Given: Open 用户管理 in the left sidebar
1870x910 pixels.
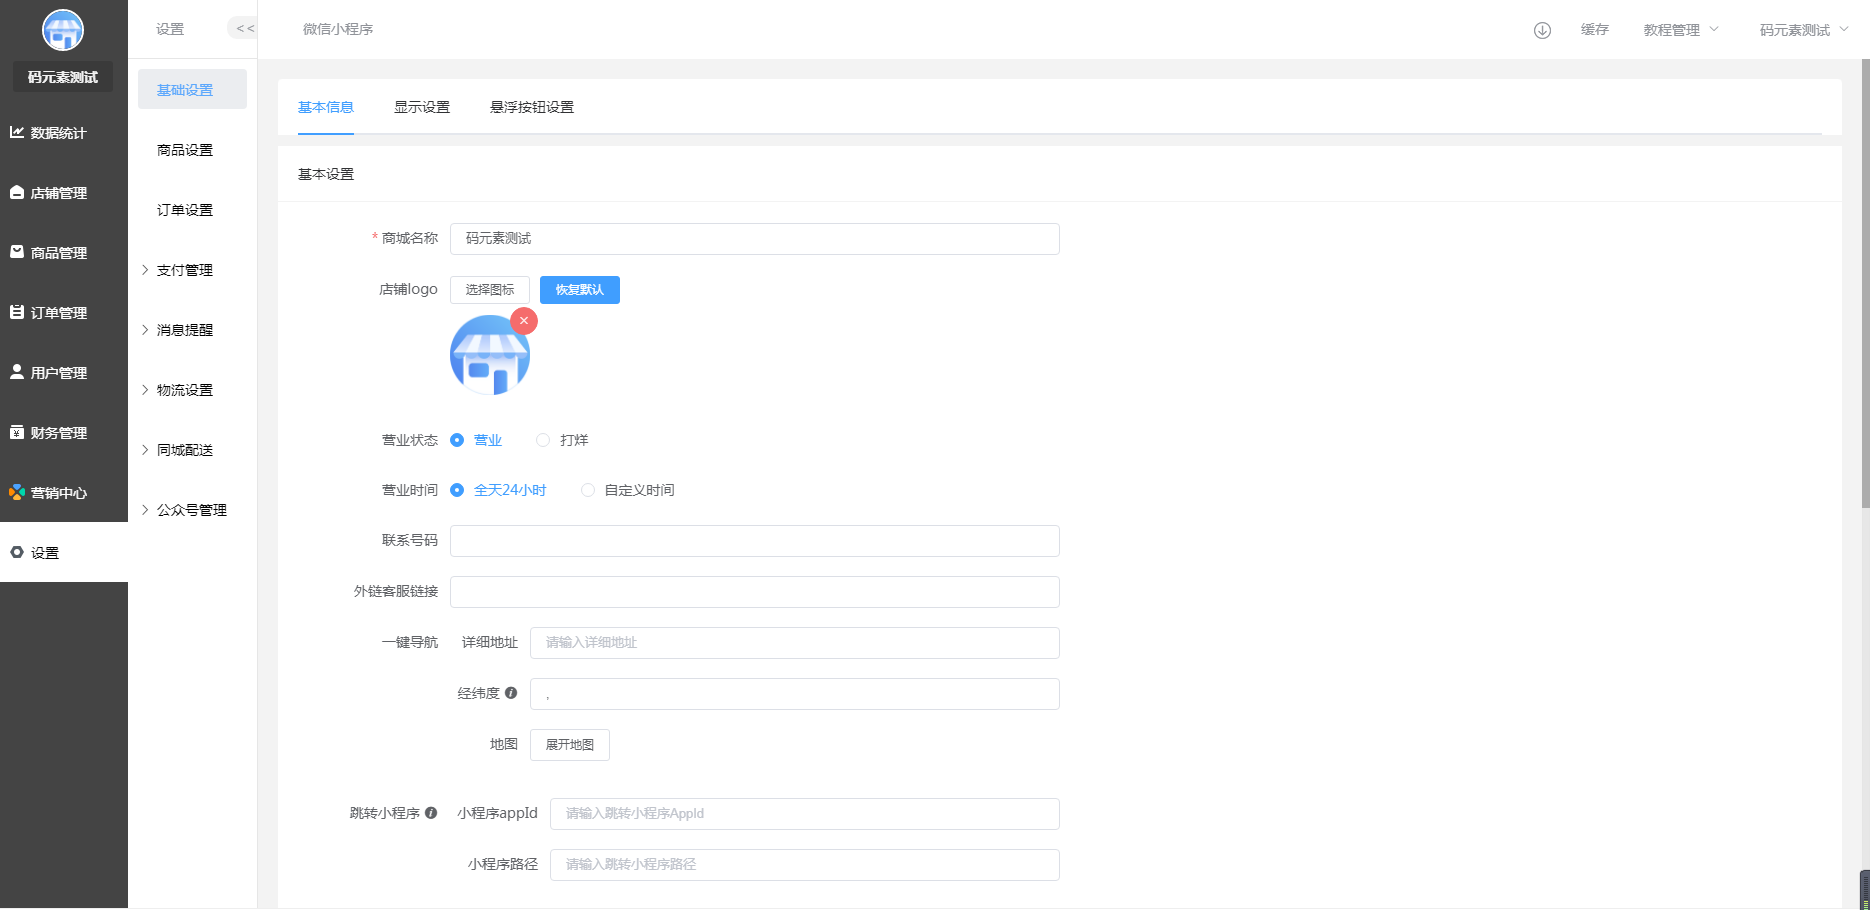Looking at the screenshot, I should click(64, 372).
